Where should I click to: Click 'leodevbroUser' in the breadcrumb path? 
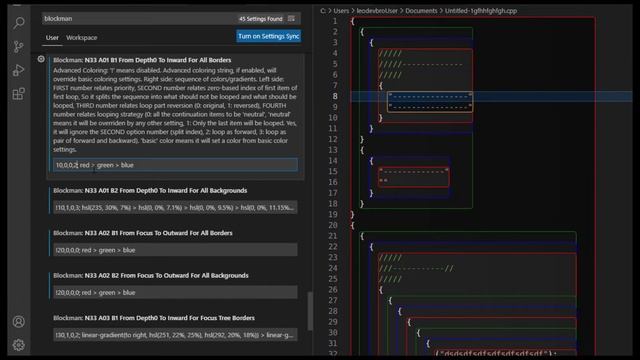click(377, 11)
